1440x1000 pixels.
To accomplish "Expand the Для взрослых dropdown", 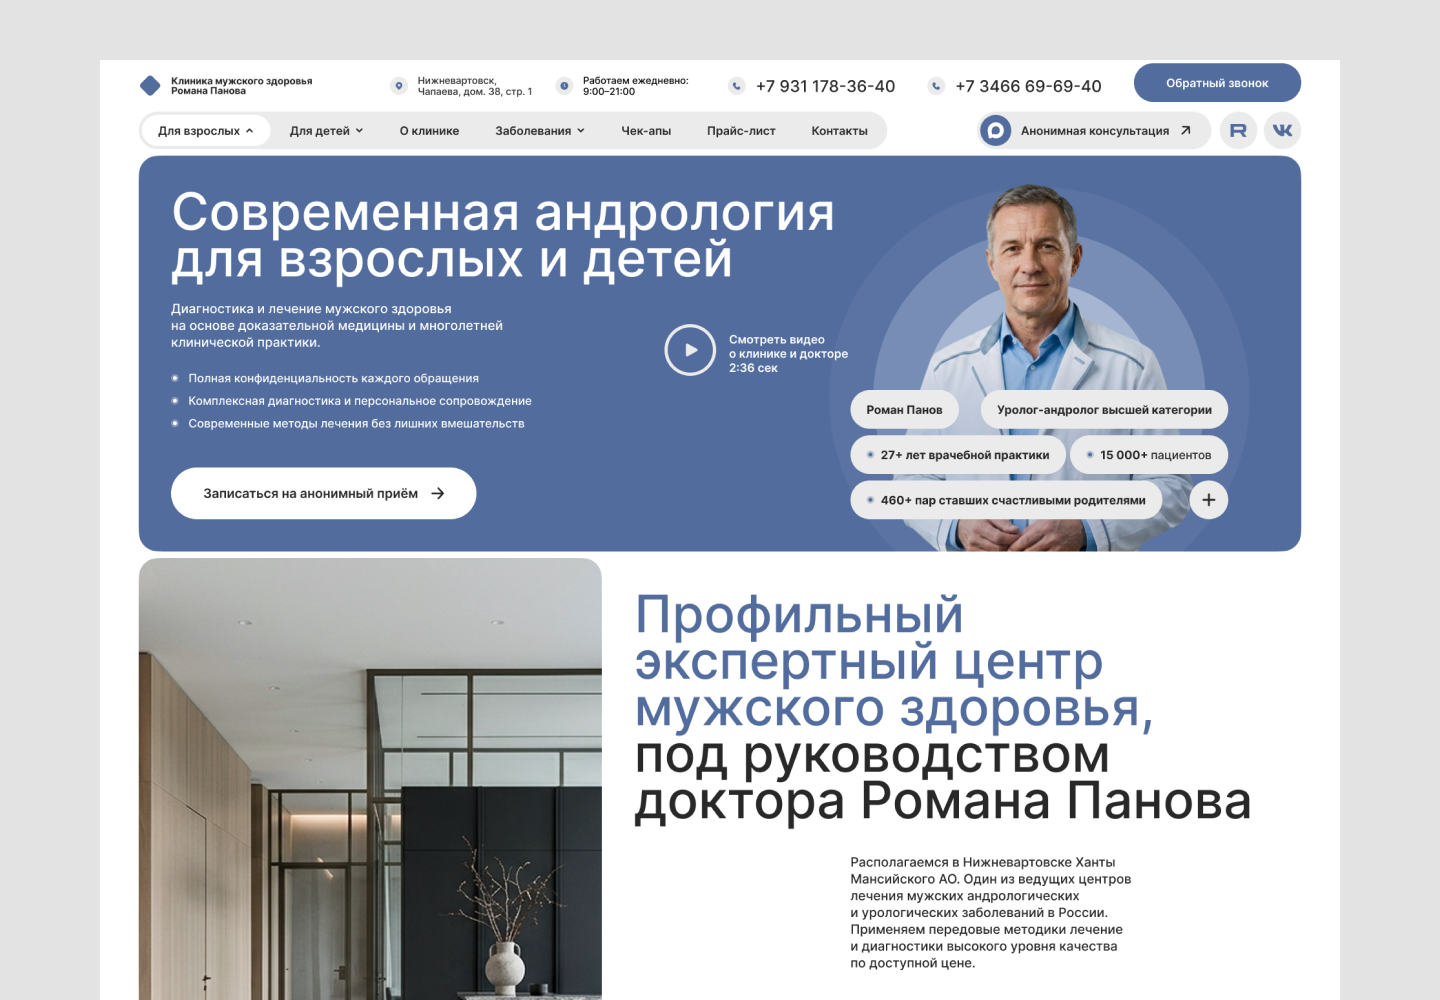I will [206, 131].
